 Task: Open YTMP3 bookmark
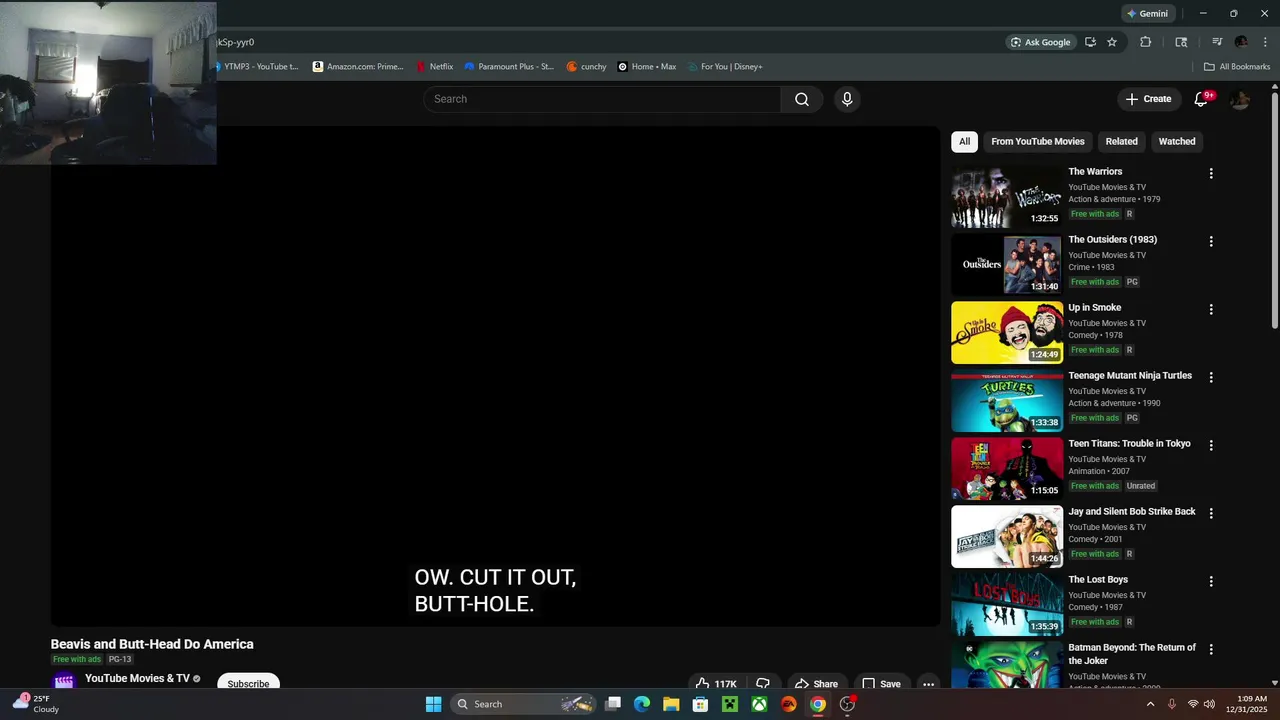pyautogui.click(x=256, y=67)
